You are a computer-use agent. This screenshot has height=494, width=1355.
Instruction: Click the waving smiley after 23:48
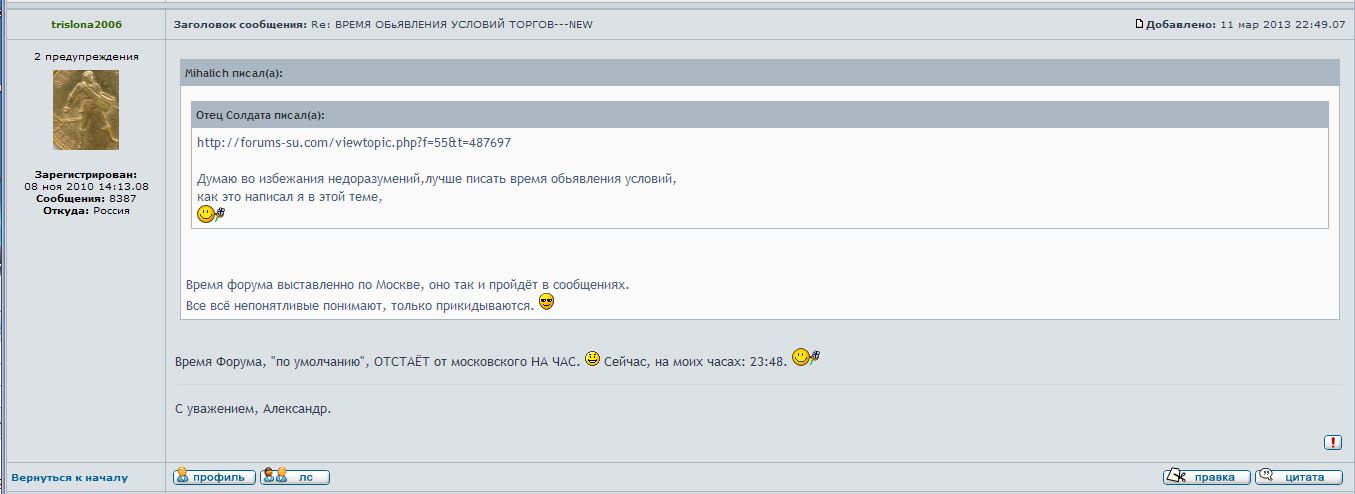[x=805, y=357]
